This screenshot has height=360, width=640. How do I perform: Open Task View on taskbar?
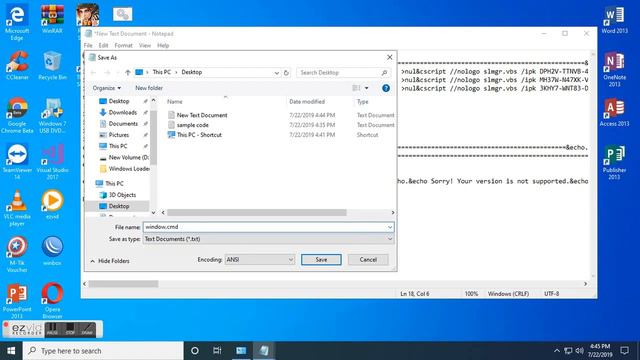pos(217,351)
